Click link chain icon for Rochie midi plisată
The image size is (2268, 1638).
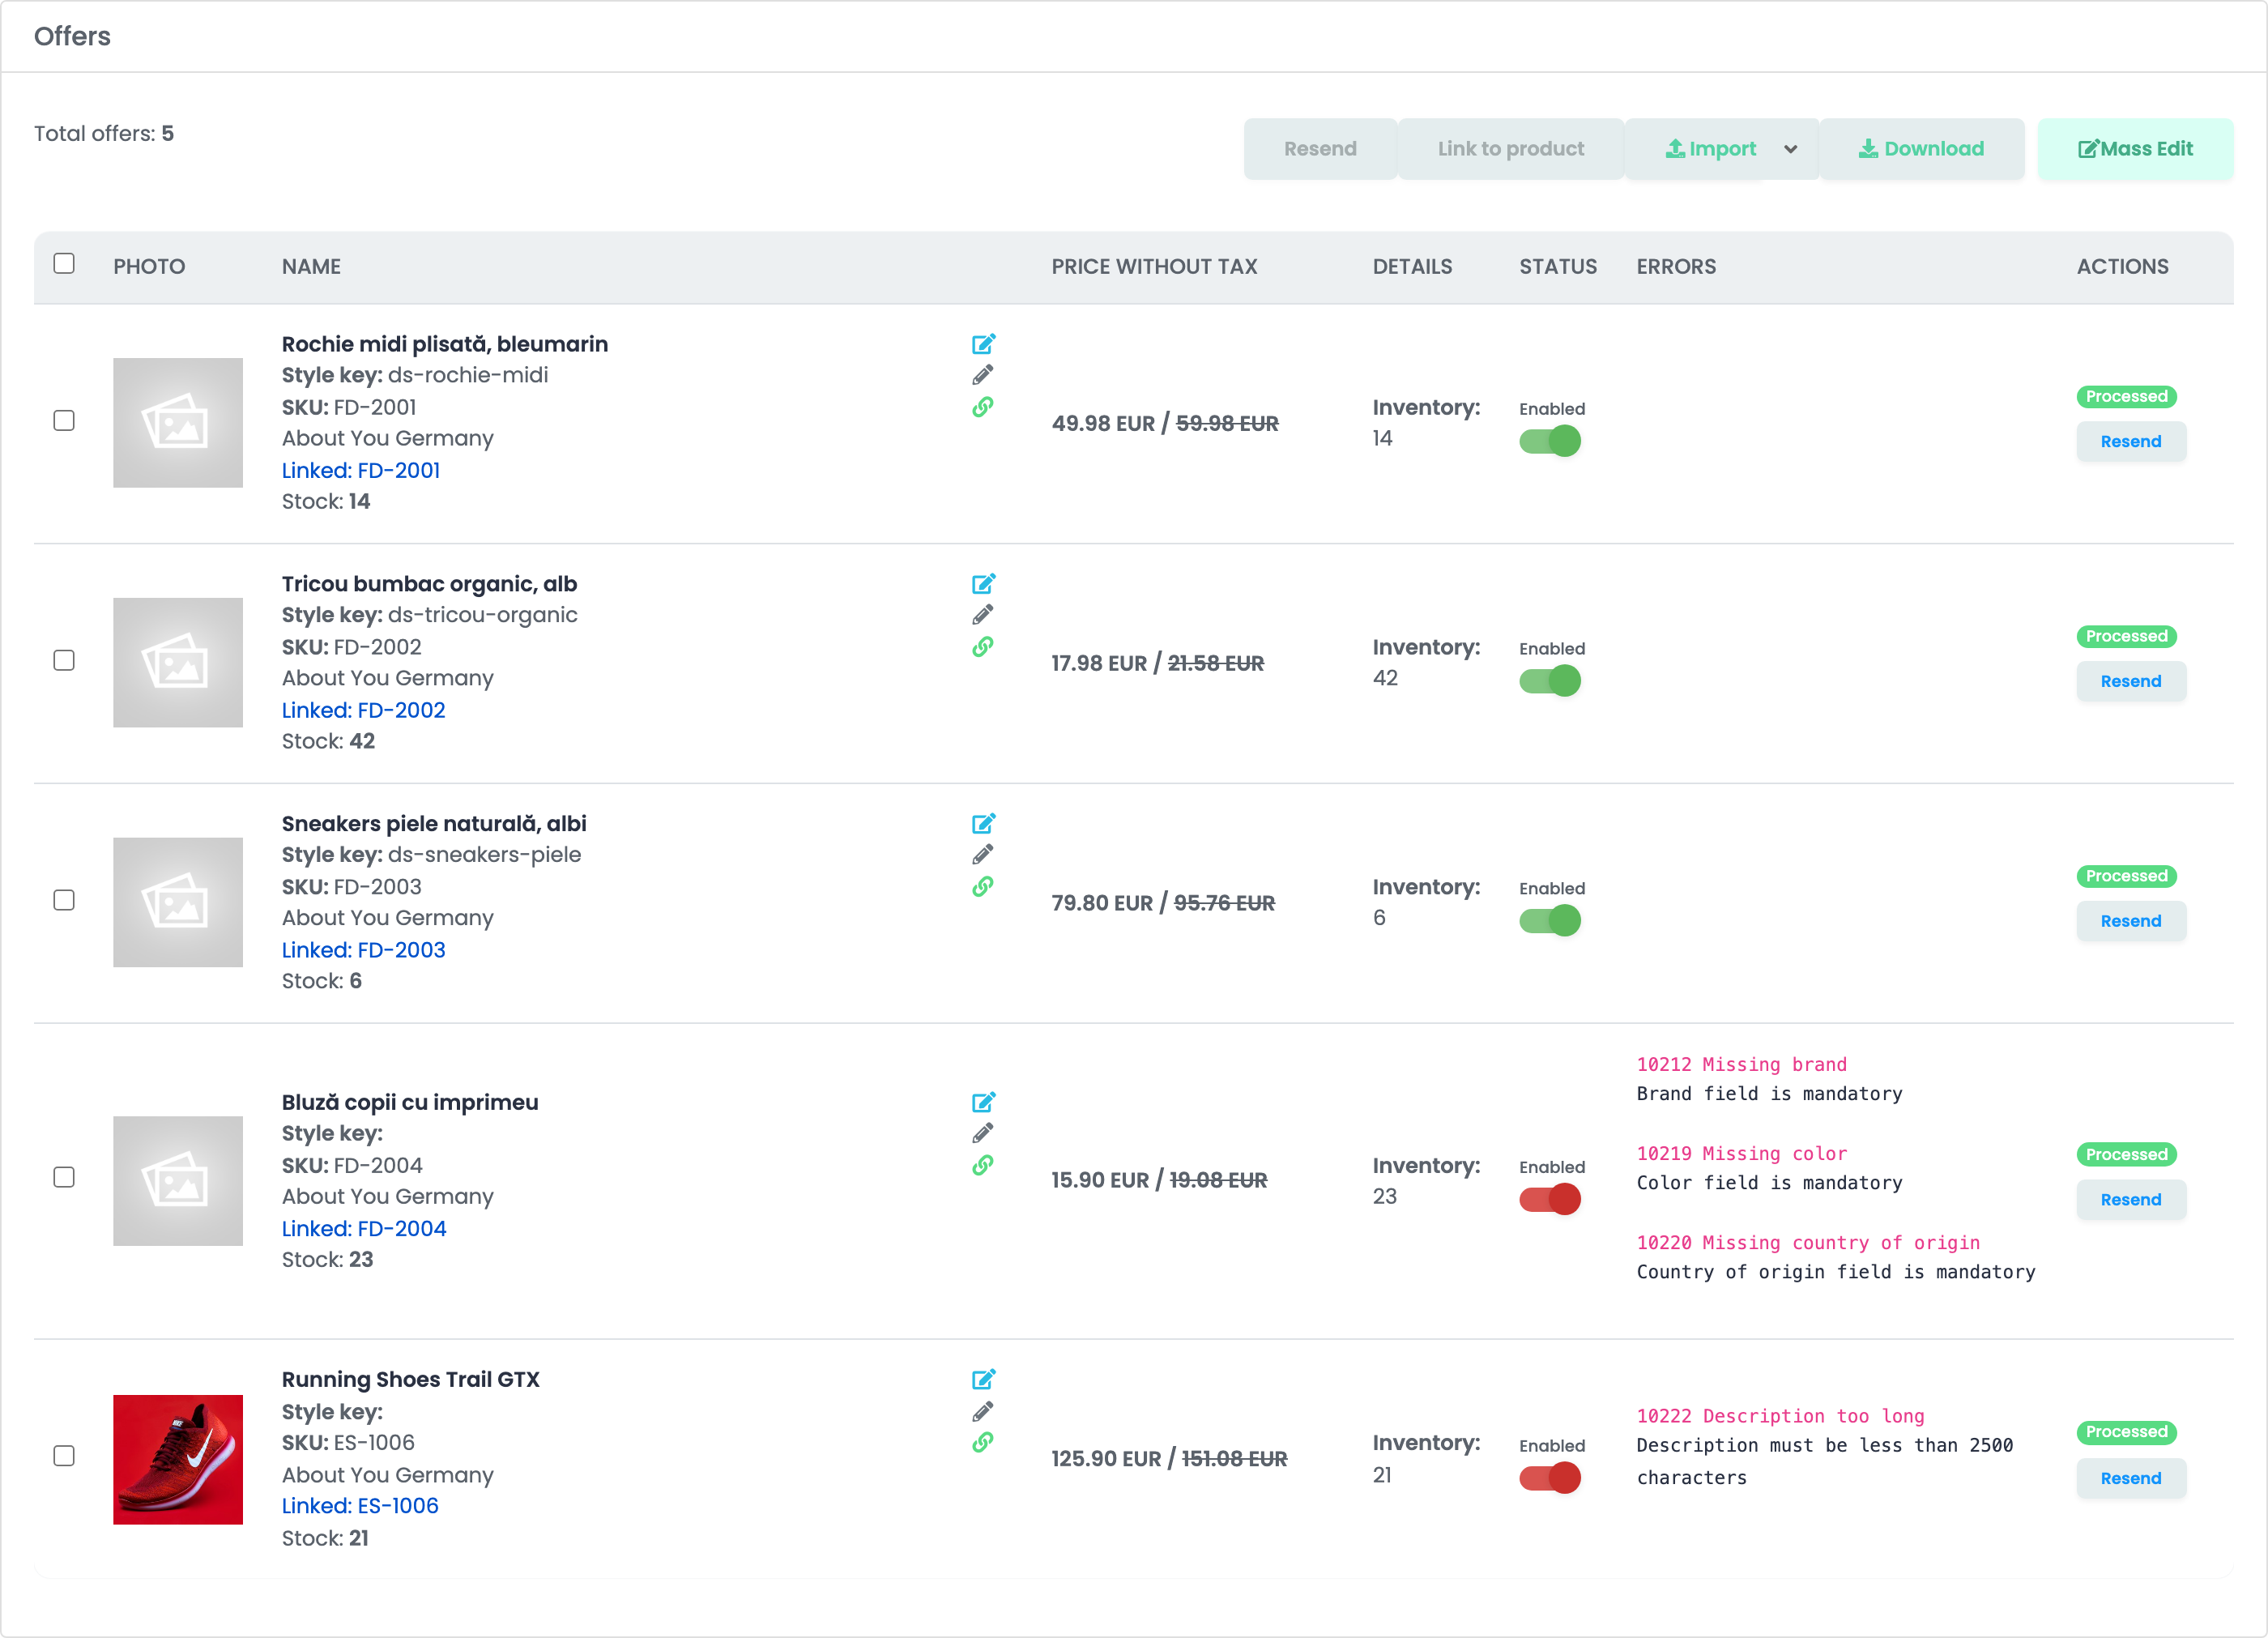(983, 407)
